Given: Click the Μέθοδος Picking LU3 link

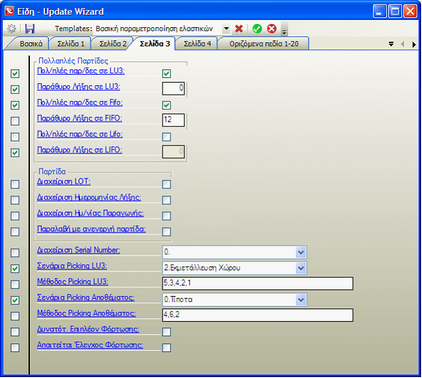Looking at the screenshot, I should coord(72,282).
